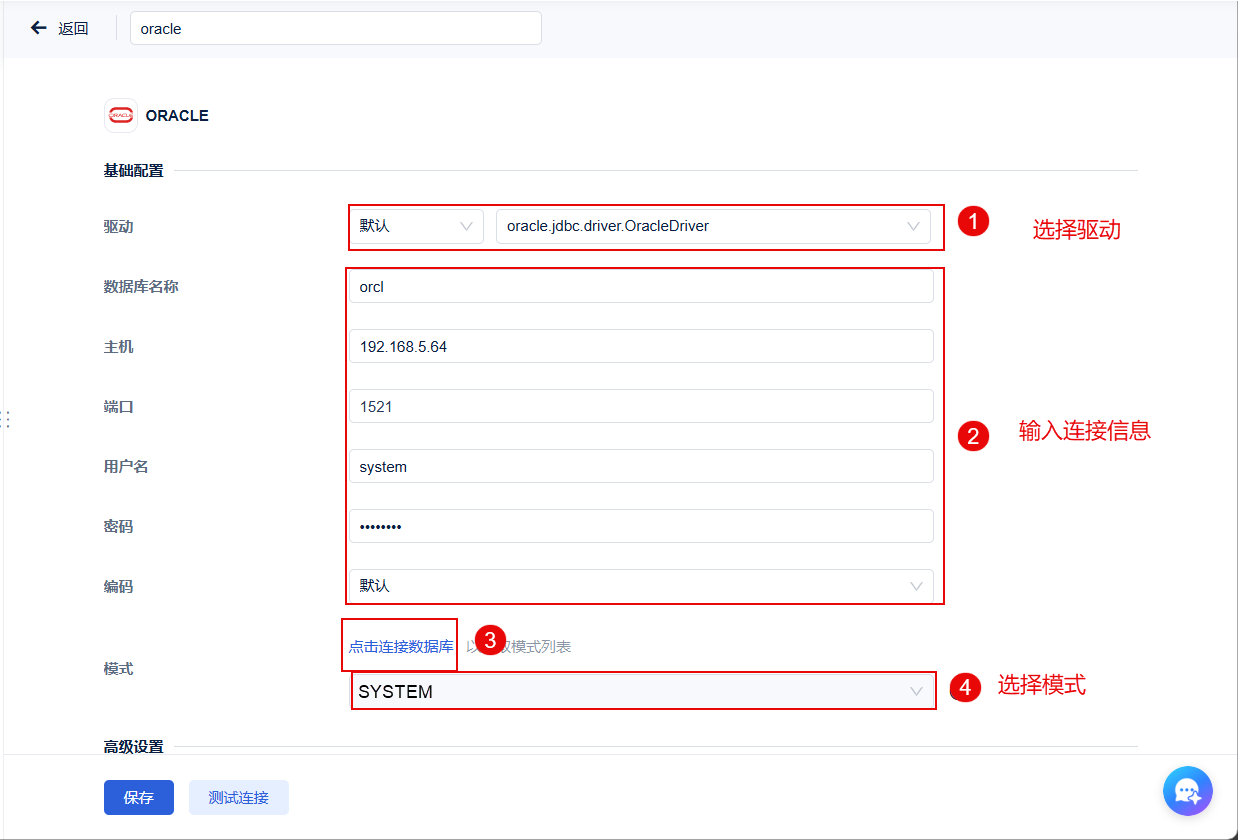Click the ORACLE title text
Screen dimensions: 1238x840
[x=177, y=115]
